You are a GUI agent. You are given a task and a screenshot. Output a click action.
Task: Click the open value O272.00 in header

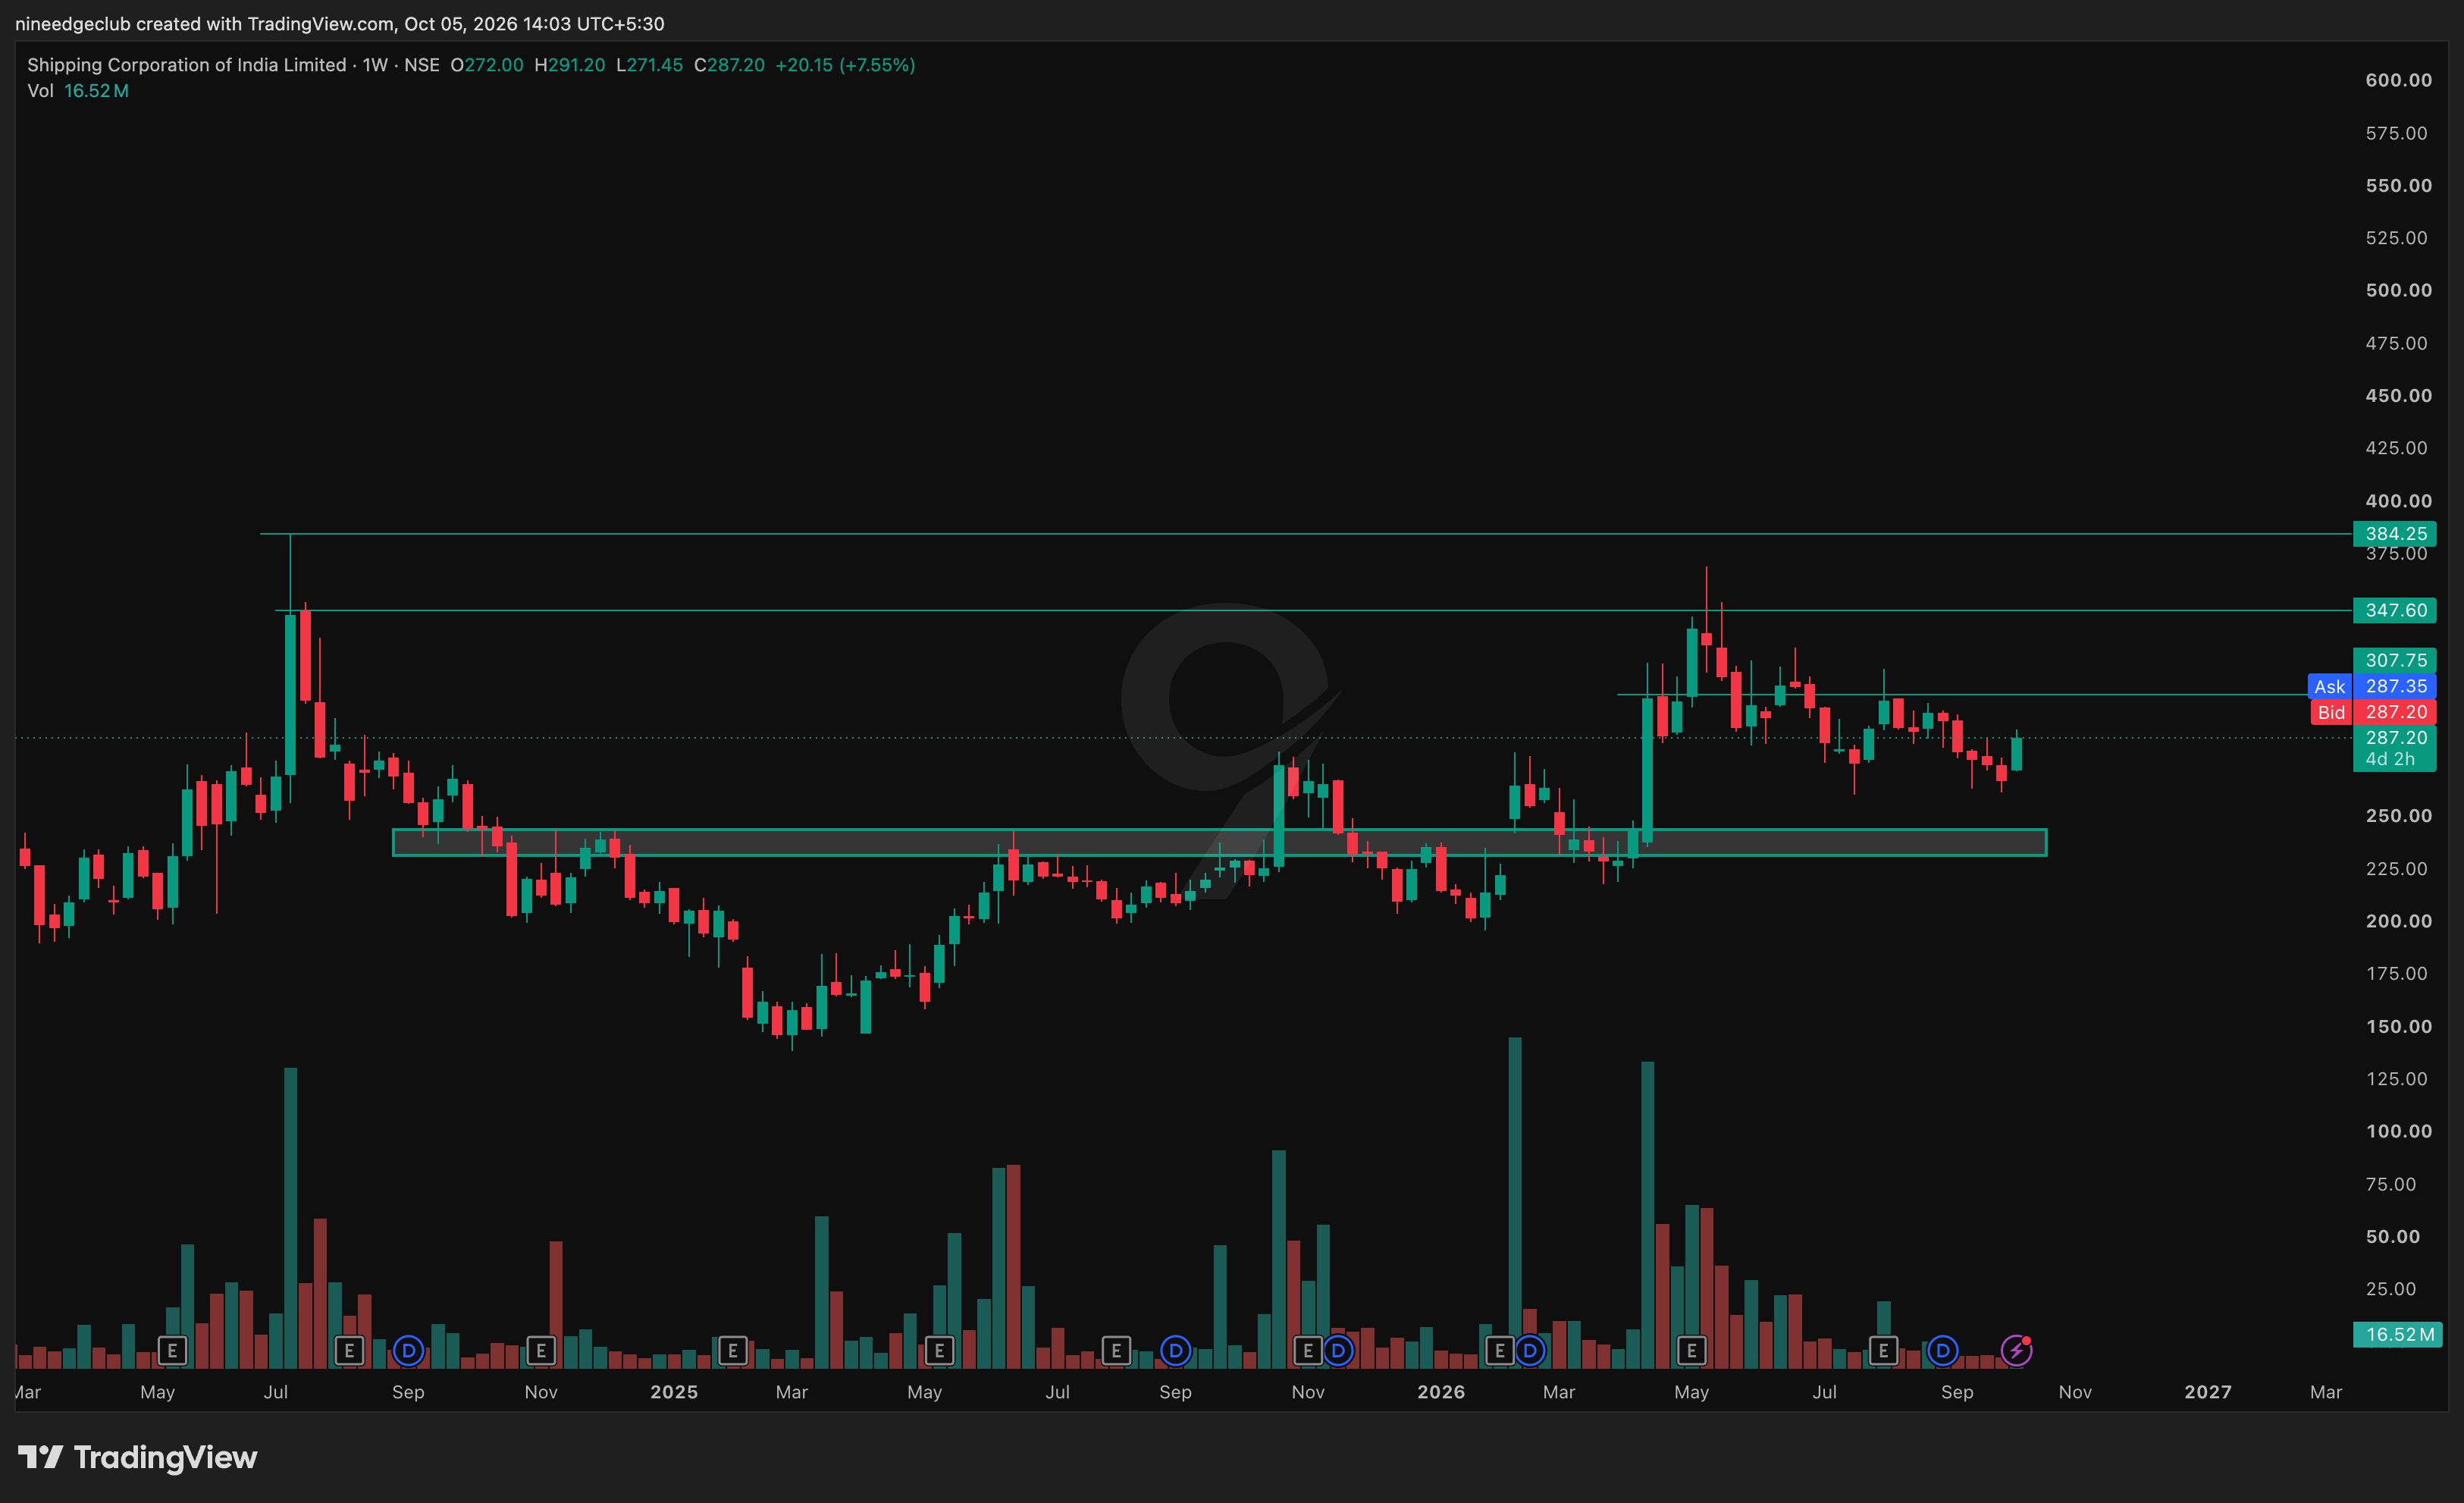(487, 65)
